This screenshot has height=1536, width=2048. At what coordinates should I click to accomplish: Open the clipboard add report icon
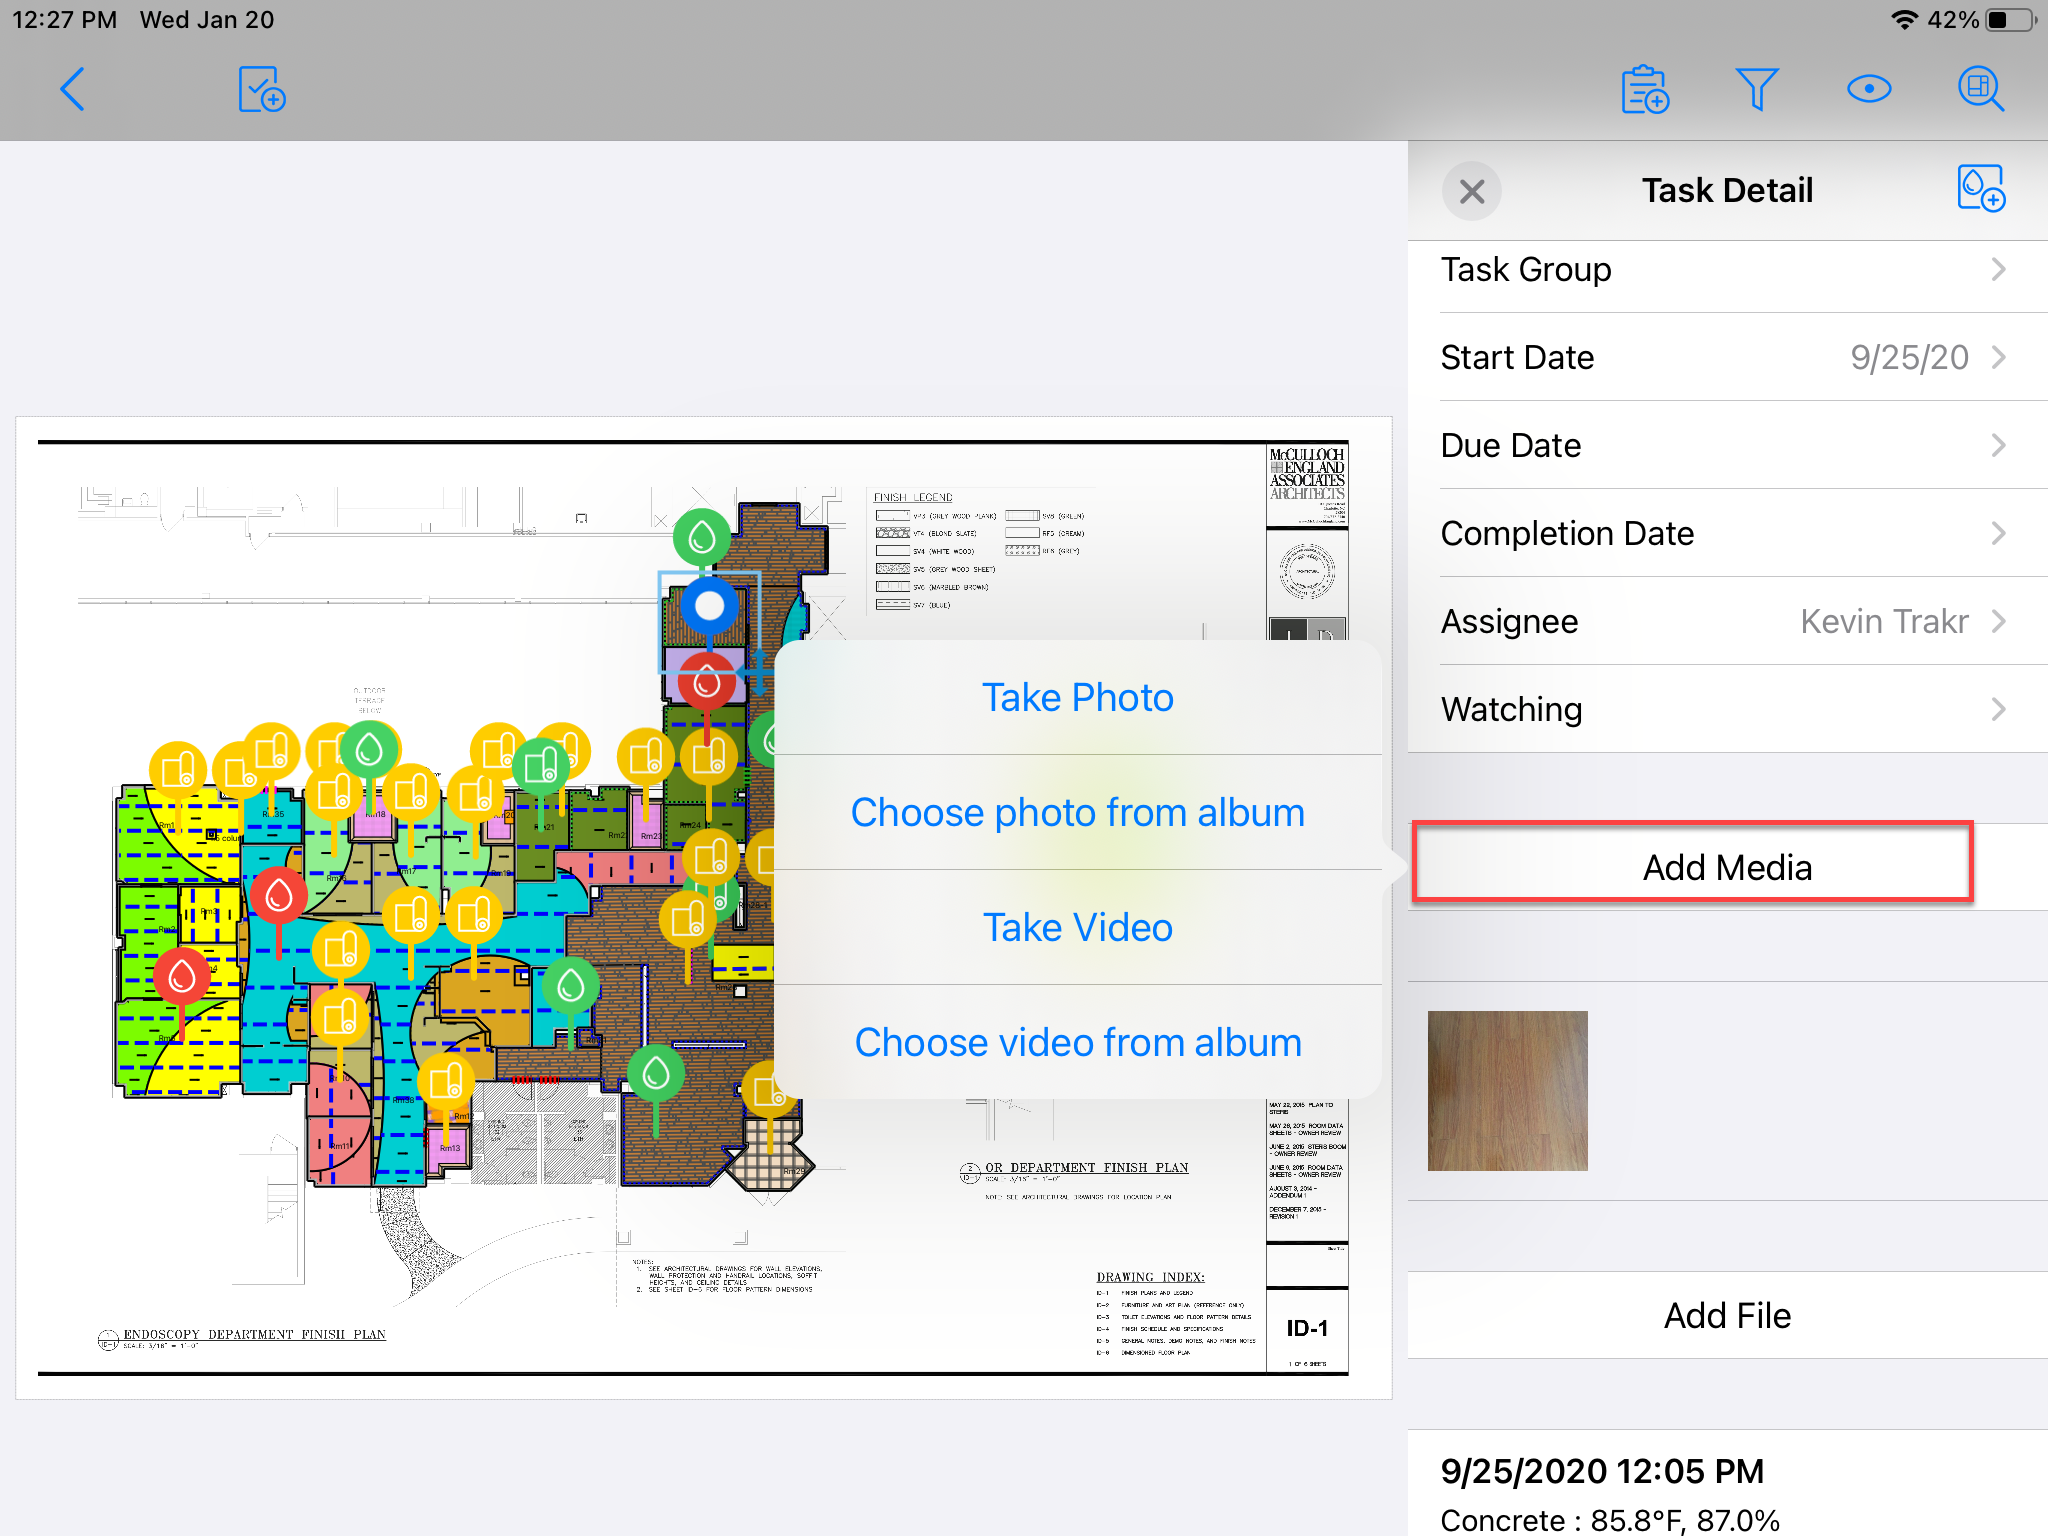tap(1645, 90)
